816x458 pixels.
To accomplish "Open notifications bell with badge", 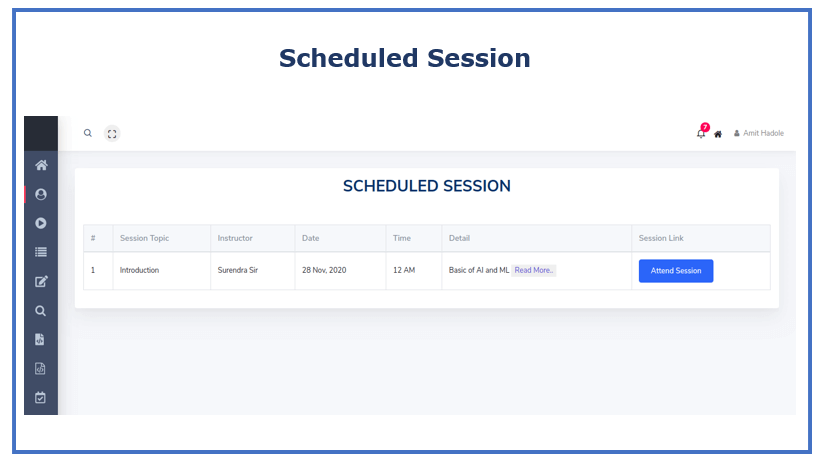I will (x=702, y=131).
